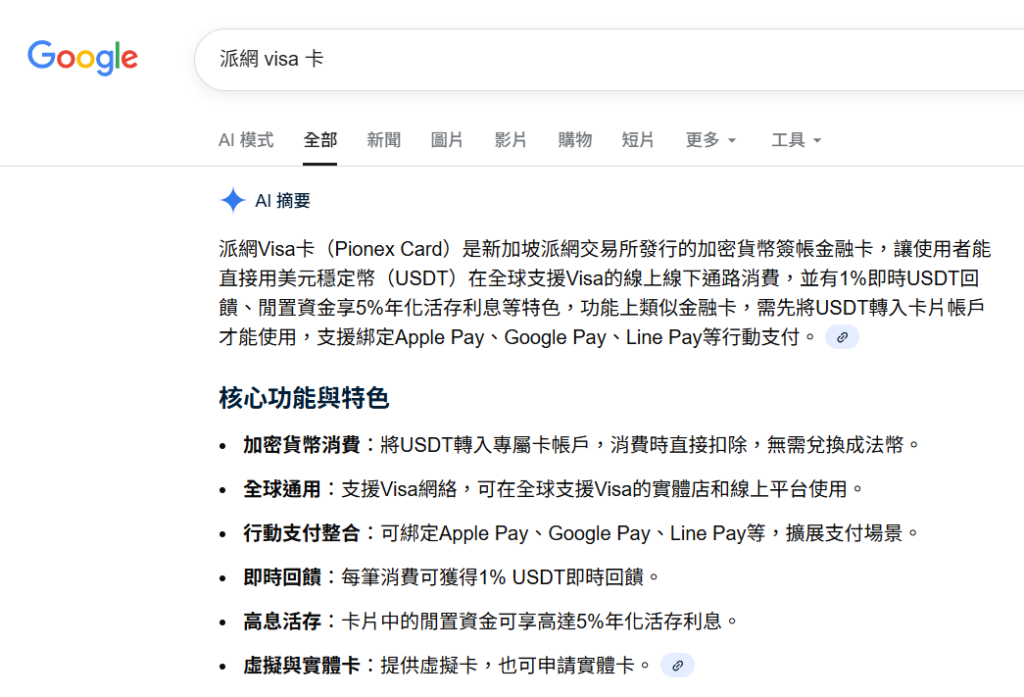Viewport: 1024px width, 697px height.
Task: Click the 全球通用 bullet label
Action: (x=282, y=489)
